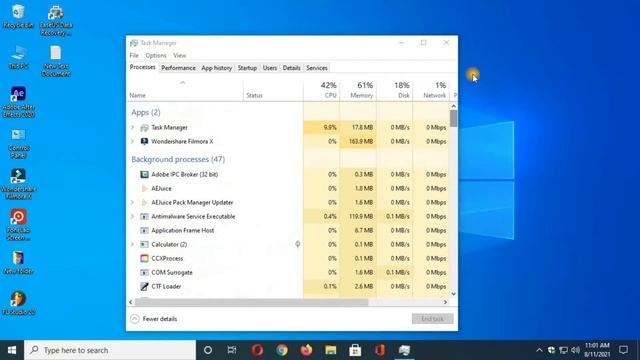Click Status column header
640x360 pixels.
click(273, 90)
